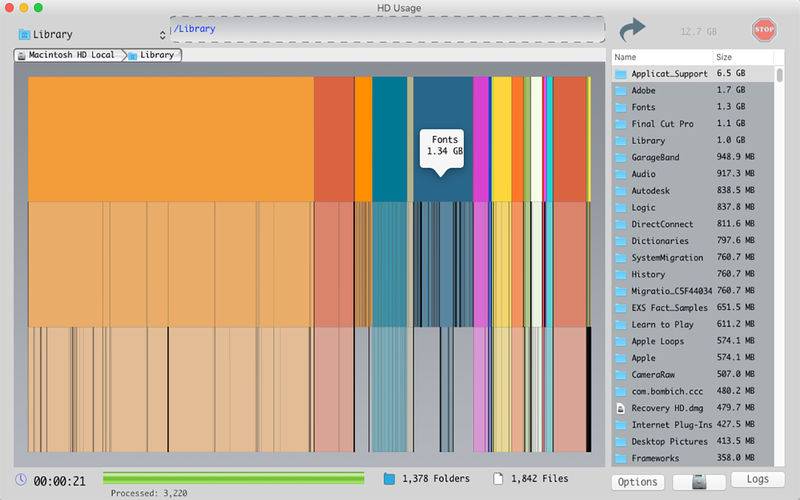Select the com.bombich.ccc list row

[x=693, y=391]
